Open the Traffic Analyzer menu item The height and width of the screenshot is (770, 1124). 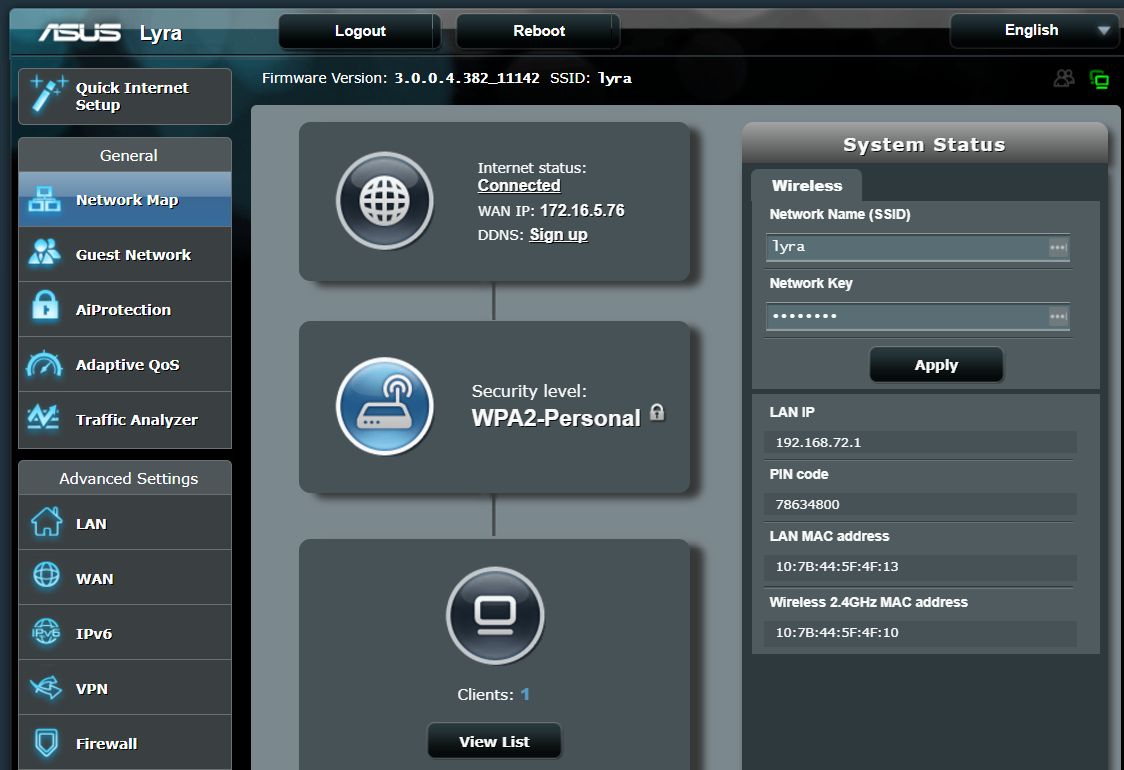point(125,420)
